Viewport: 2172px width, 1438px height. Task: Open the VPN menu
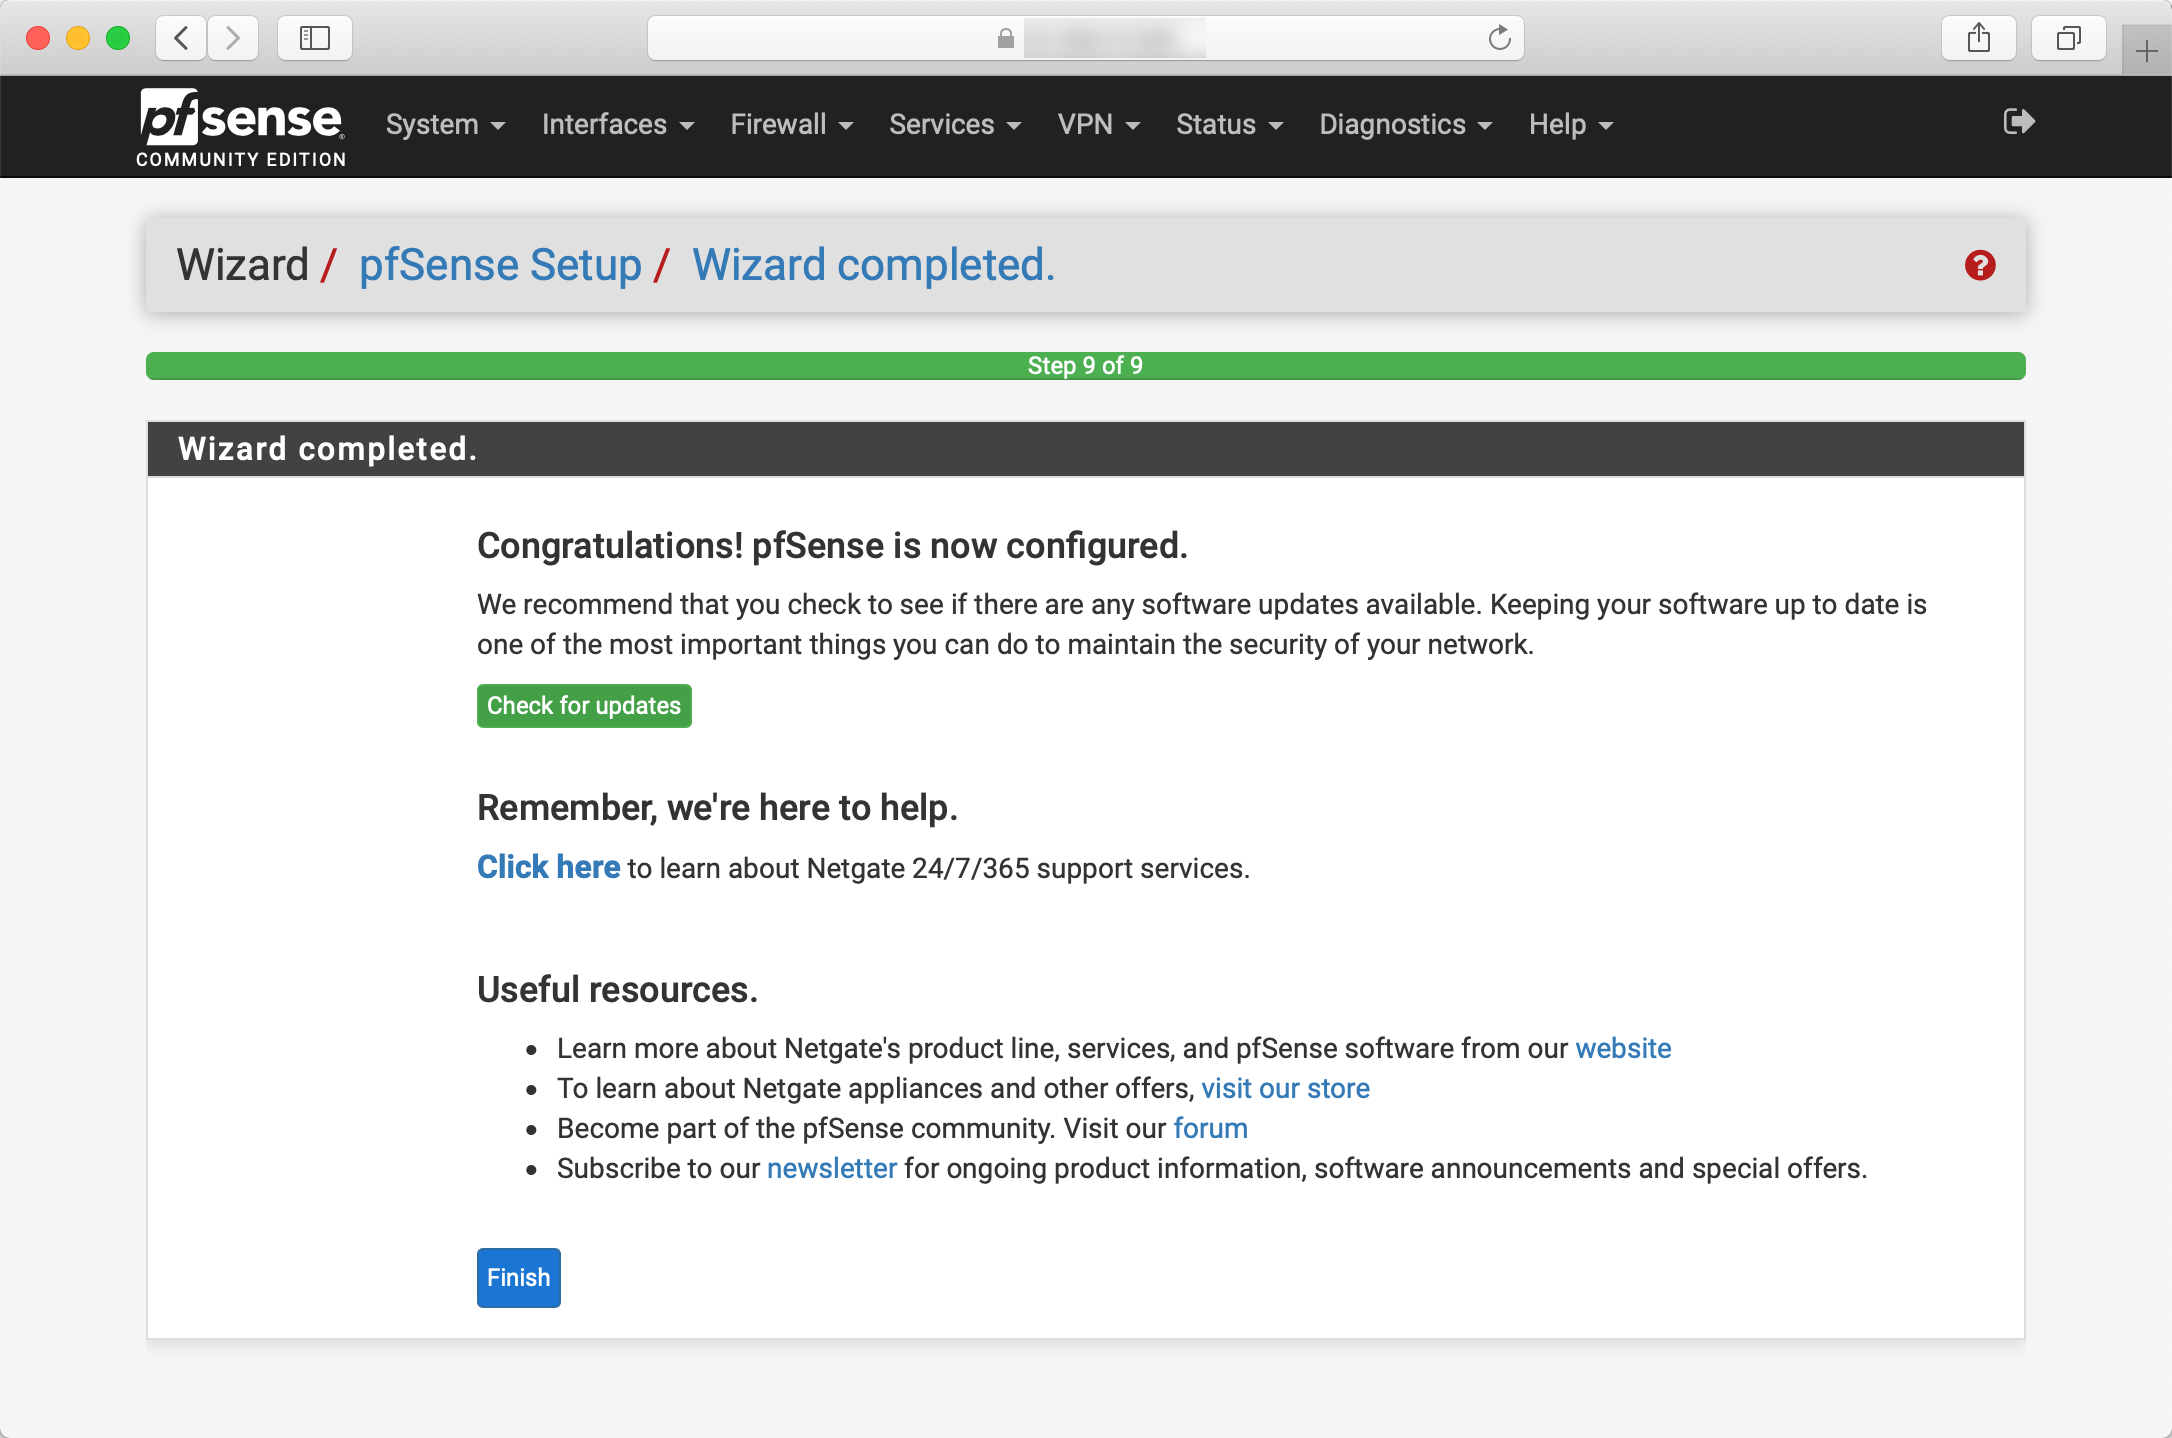(1098, 125)
